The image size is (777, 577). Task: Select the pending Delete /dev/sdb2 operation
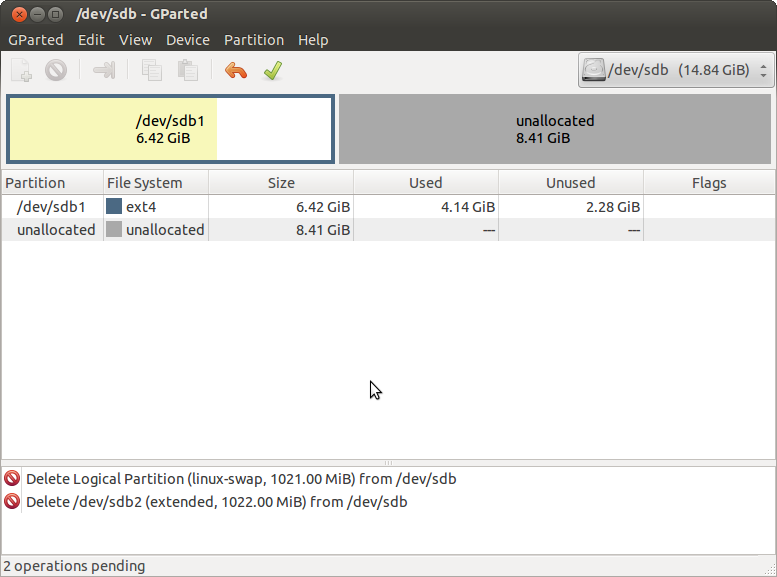click(x=216, y=502)
